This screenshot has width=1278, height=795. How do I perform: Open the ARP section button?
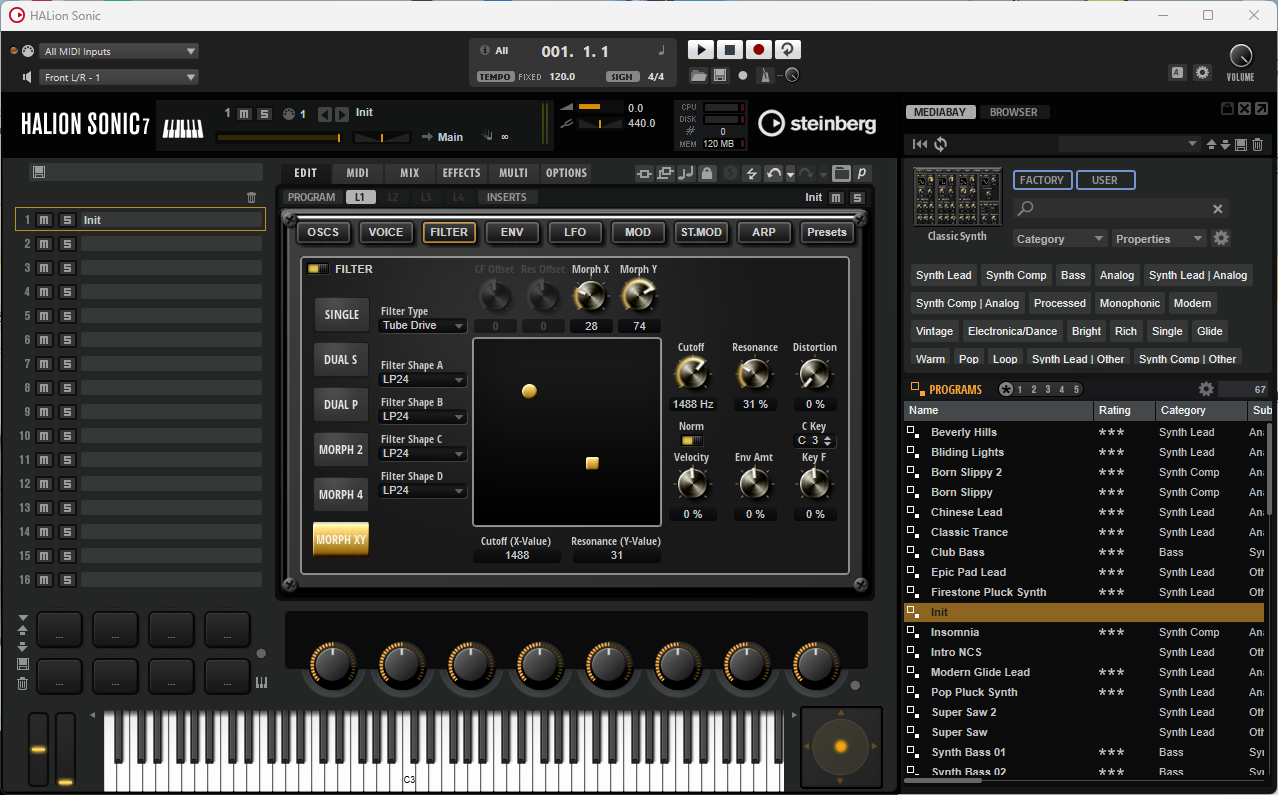764,232
